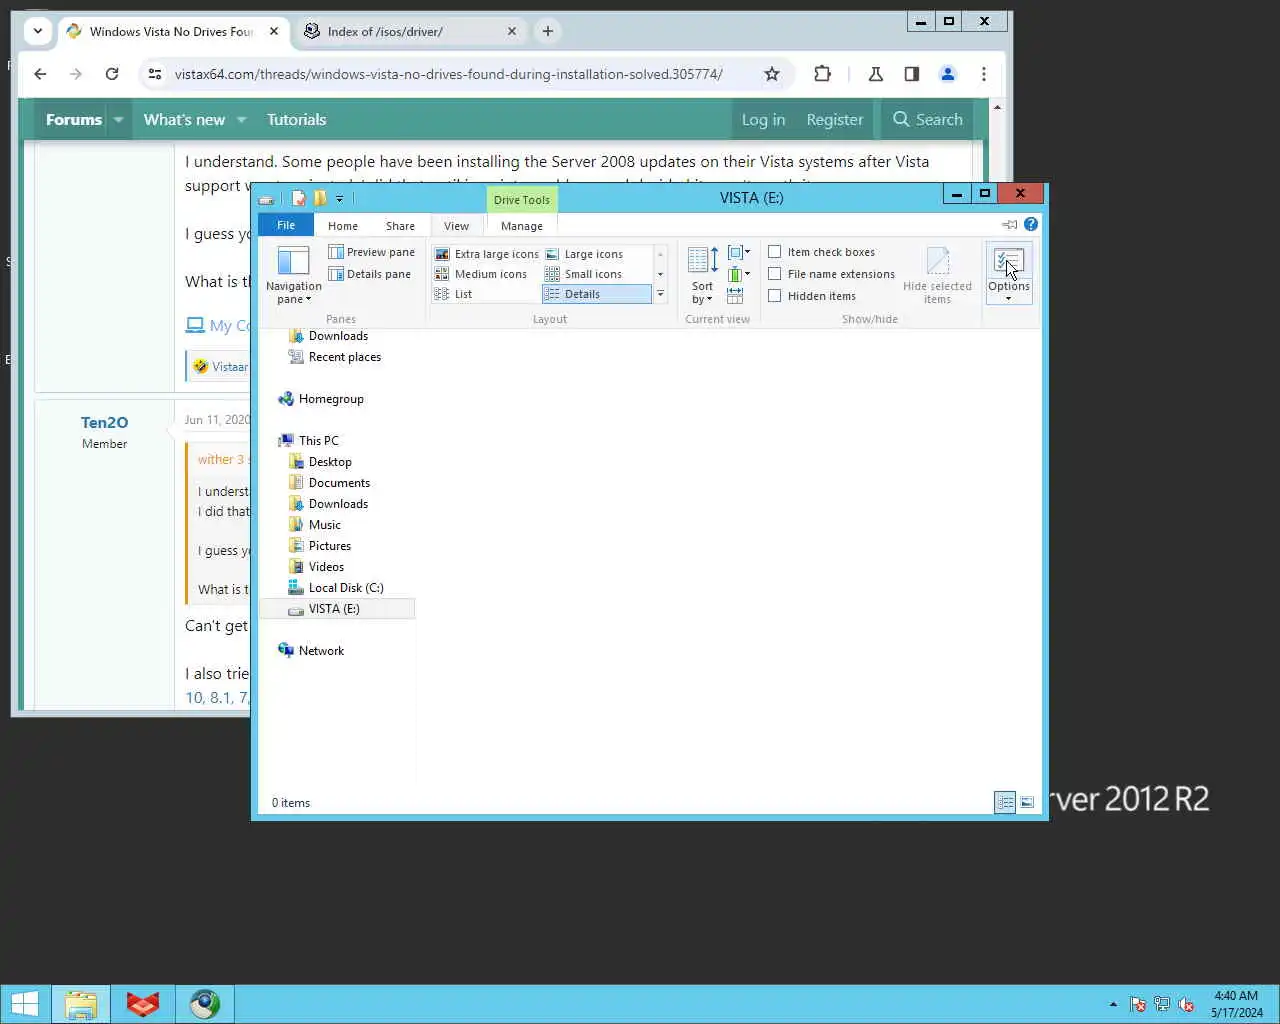Open the Sort by menu
This screenshot has height=1024, width=1280.
click(702, 275)
